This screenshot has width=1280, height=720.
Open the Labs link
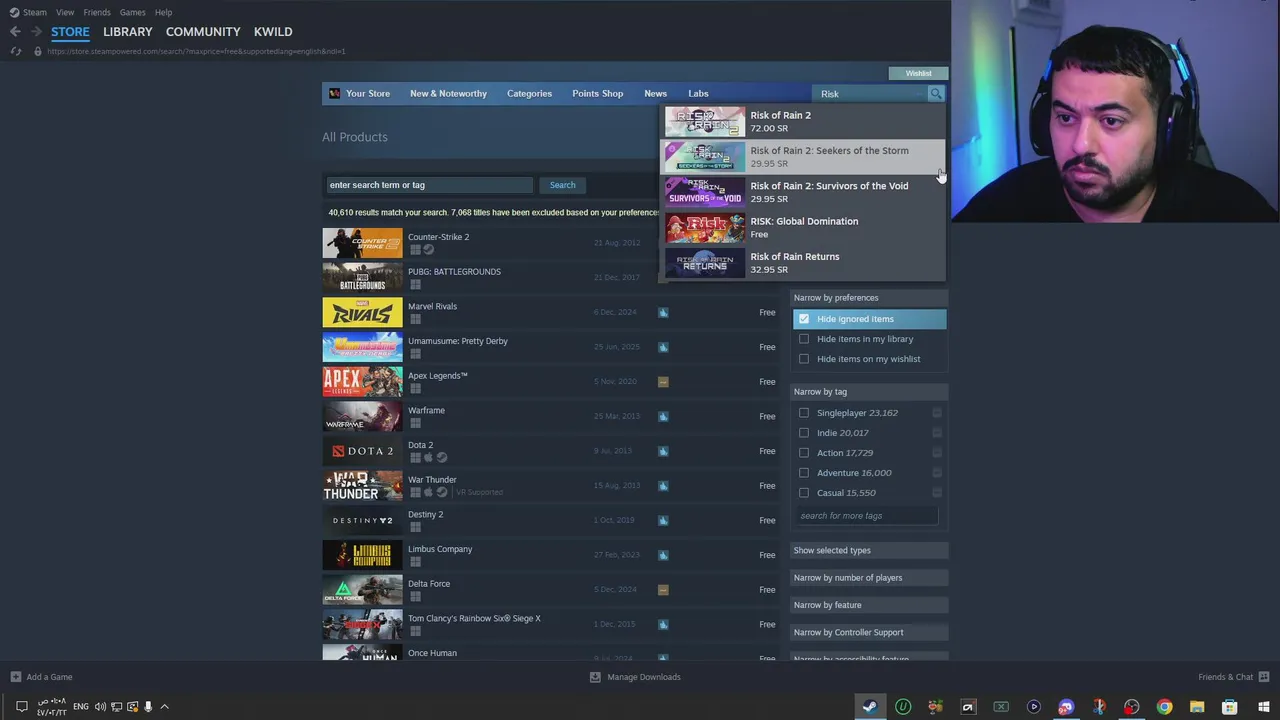tap(698, 94)
